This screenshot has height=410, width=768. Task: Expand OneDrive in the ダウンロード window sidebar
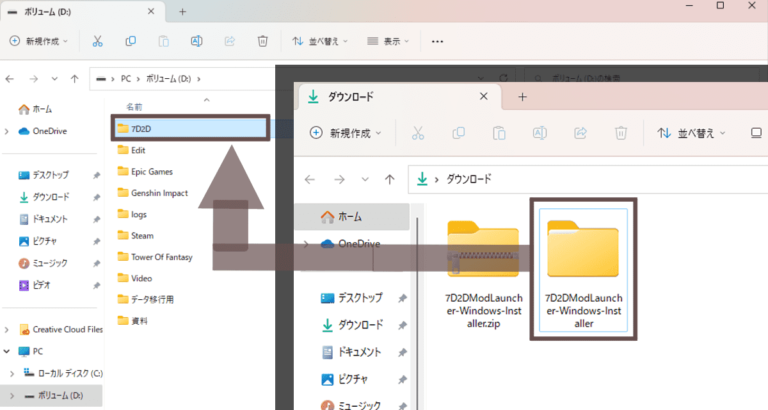pyautogui.click(x=306, y=243)
